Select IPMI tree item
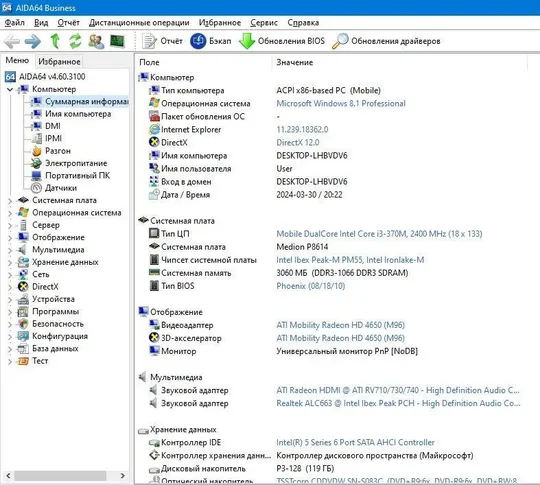Image resolution: width=540 pixels, height=485 pixels. 53,138
